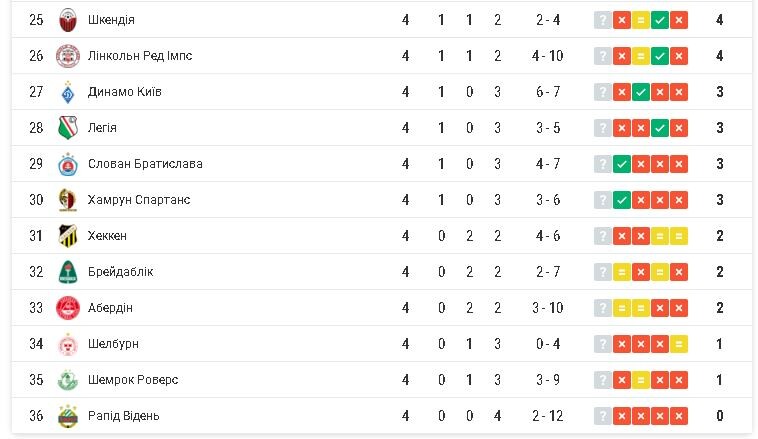Click the Лінкольн Ред Імпс crest
This screenshot has height=439, width=758.
(x=68, y=56)
